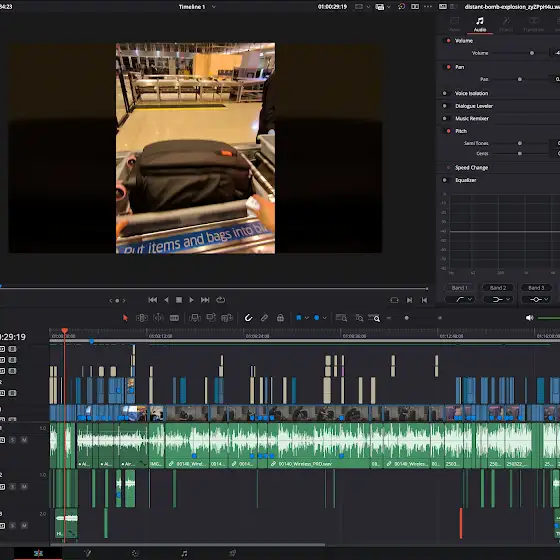Viewport: 560px width, 560px height.
Task: Switch to the Effects inspector tab
Action: [506, 24]
